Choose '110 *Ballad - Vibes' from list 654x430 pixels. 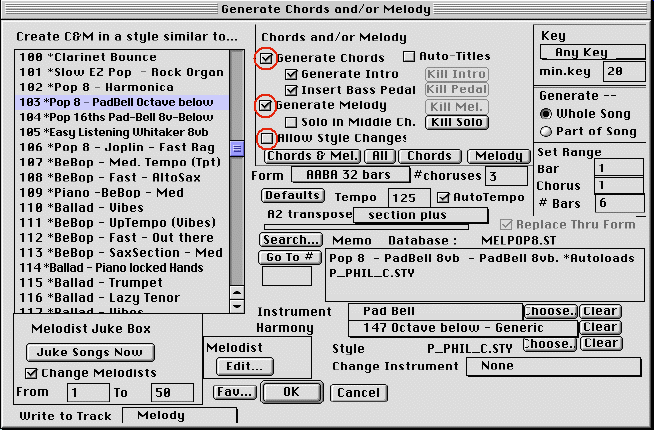coord(119,207)
